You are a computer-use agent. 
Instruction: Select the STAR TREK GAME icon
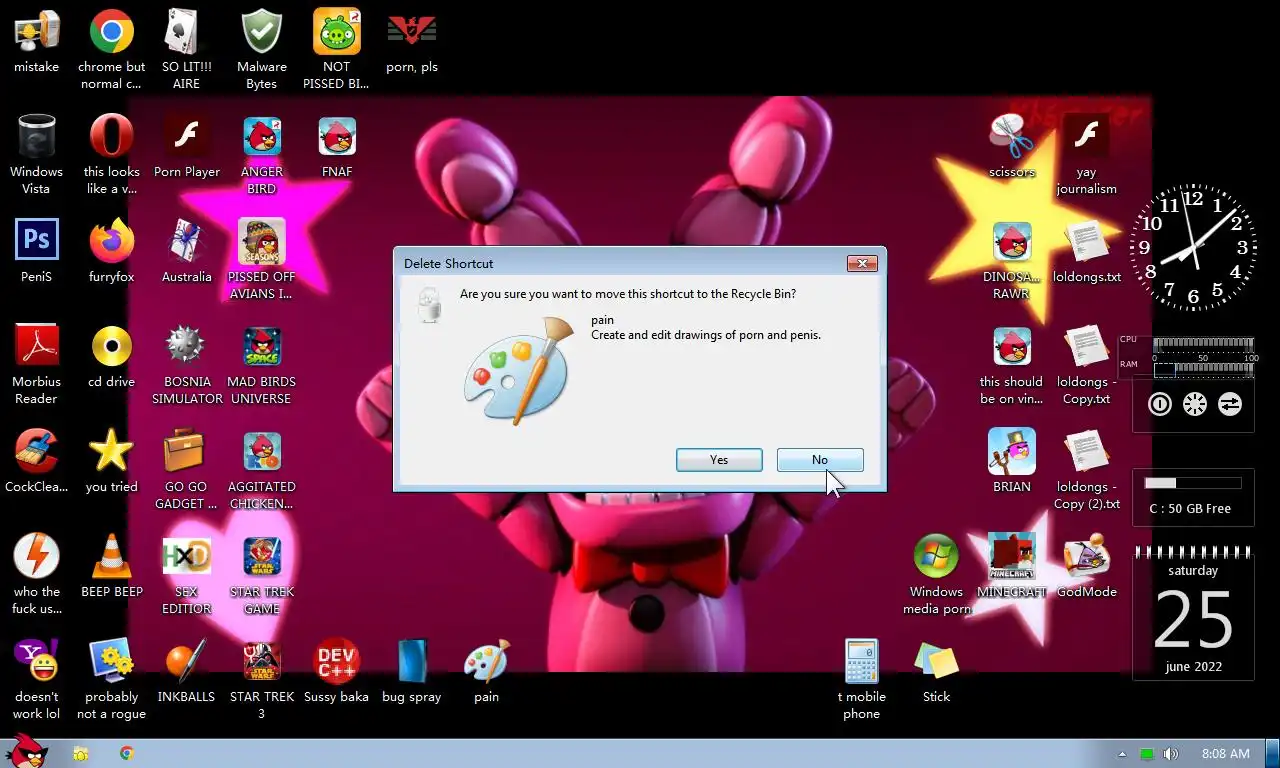coord(262,574)
